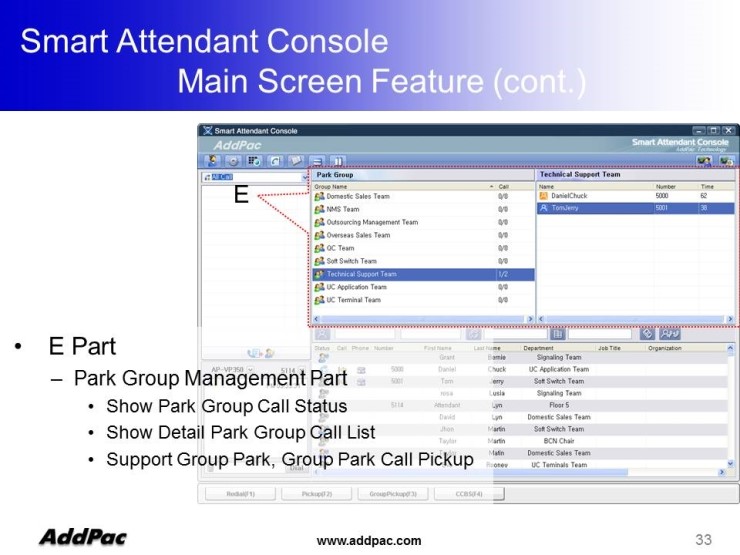Screen dimensions: 740x555
Task: Click the Redial(F1) button
Action: click(x=240, y=494)
